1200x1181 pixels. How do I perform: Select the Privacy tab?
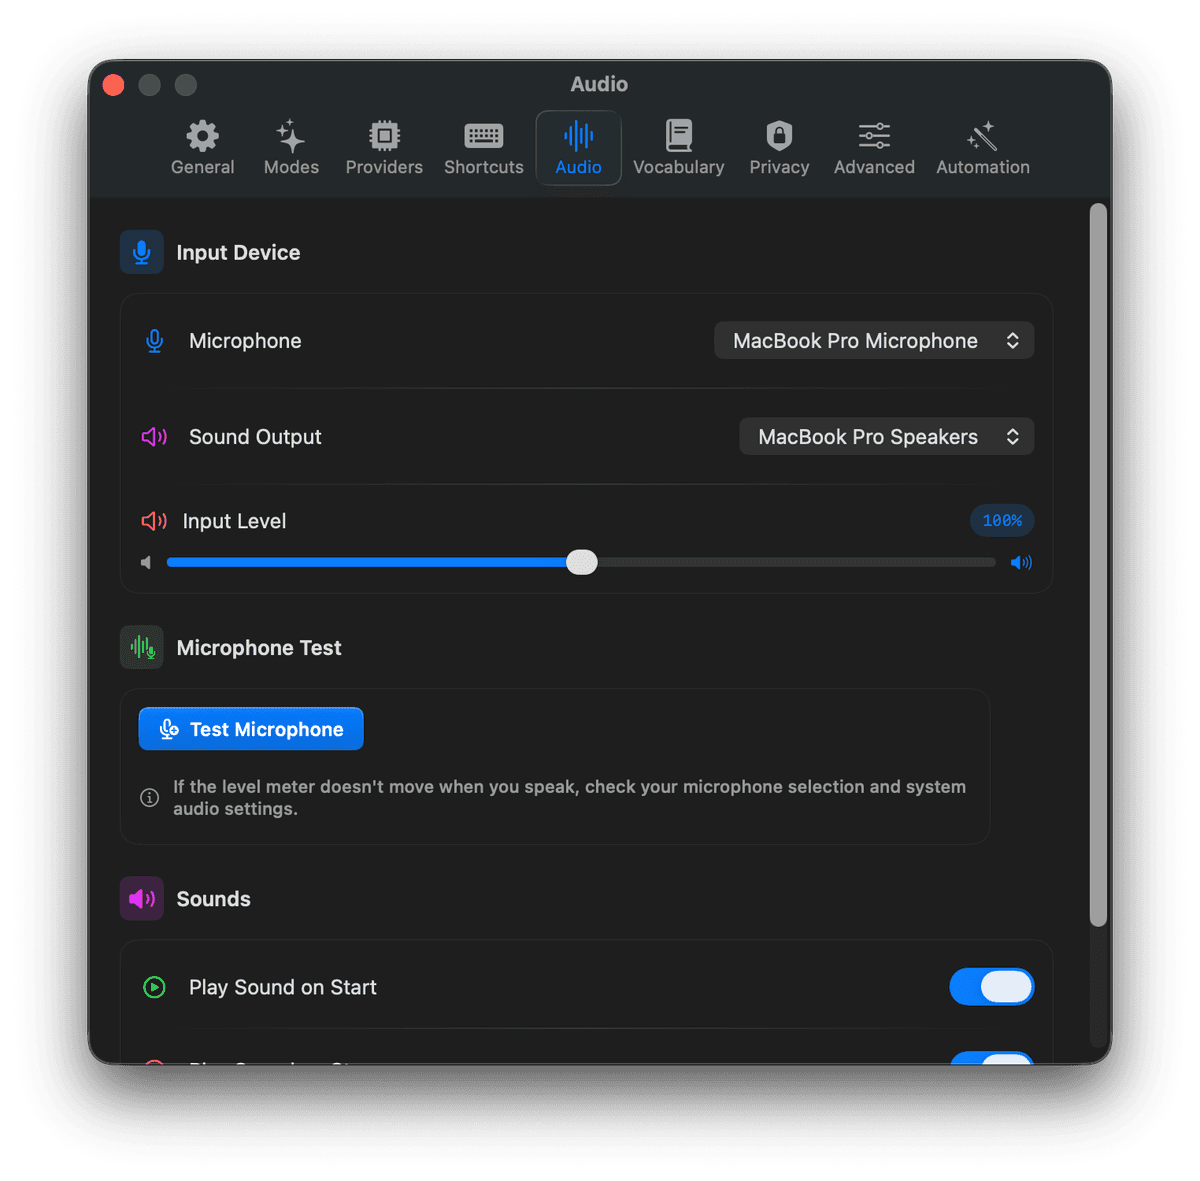(778, 147)
